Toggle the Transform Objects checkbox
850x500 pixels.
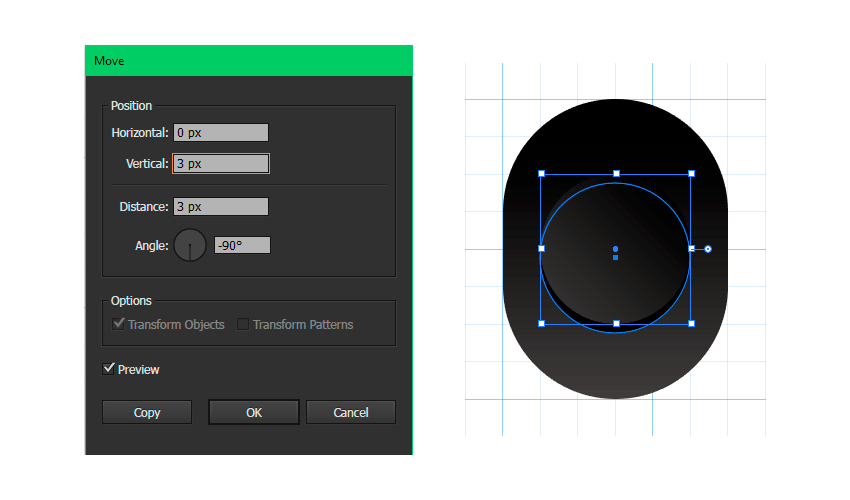point(119,324)
